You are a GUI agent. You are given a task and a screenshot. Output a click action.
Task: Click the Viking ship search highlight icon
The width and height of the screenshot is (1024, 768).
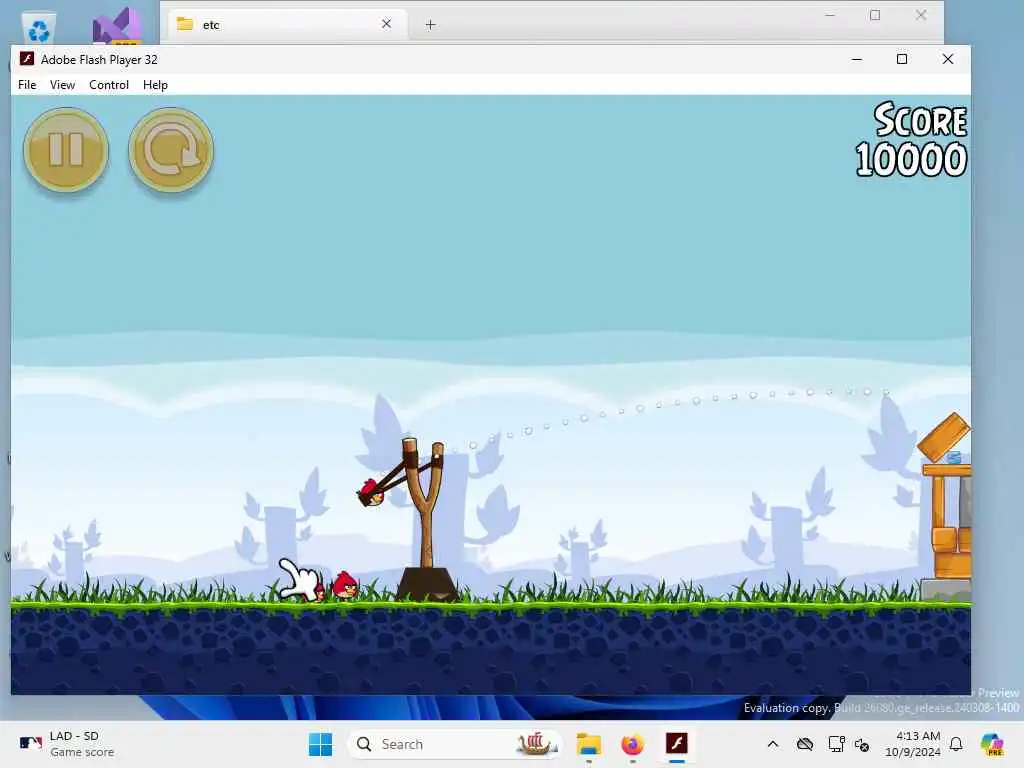[x=536, y=744]
